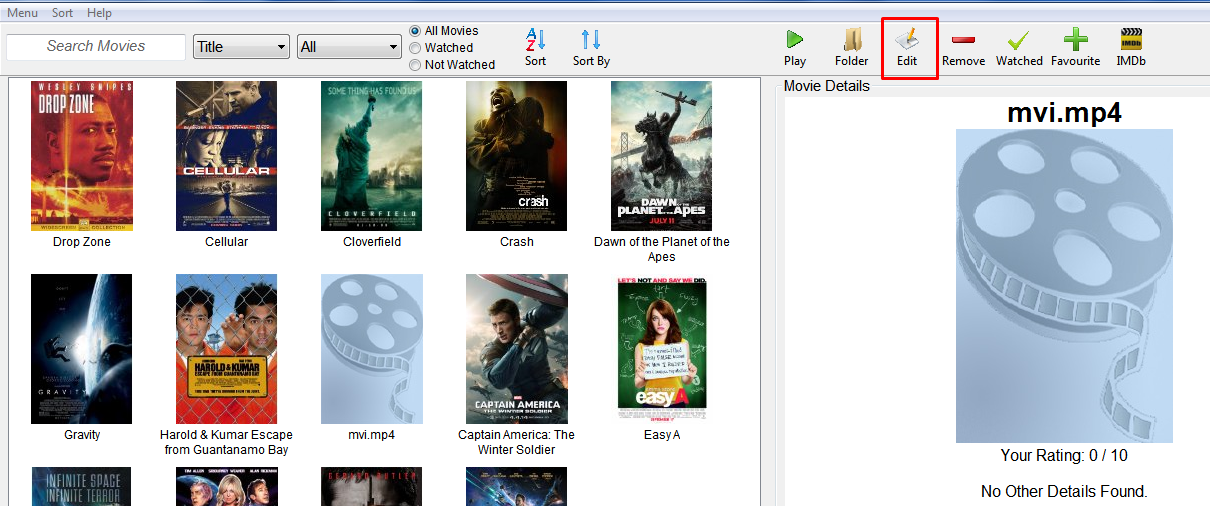Open the movie Folder location
Viewport: 1210px width, 506px height.
(x=852, y=48)
